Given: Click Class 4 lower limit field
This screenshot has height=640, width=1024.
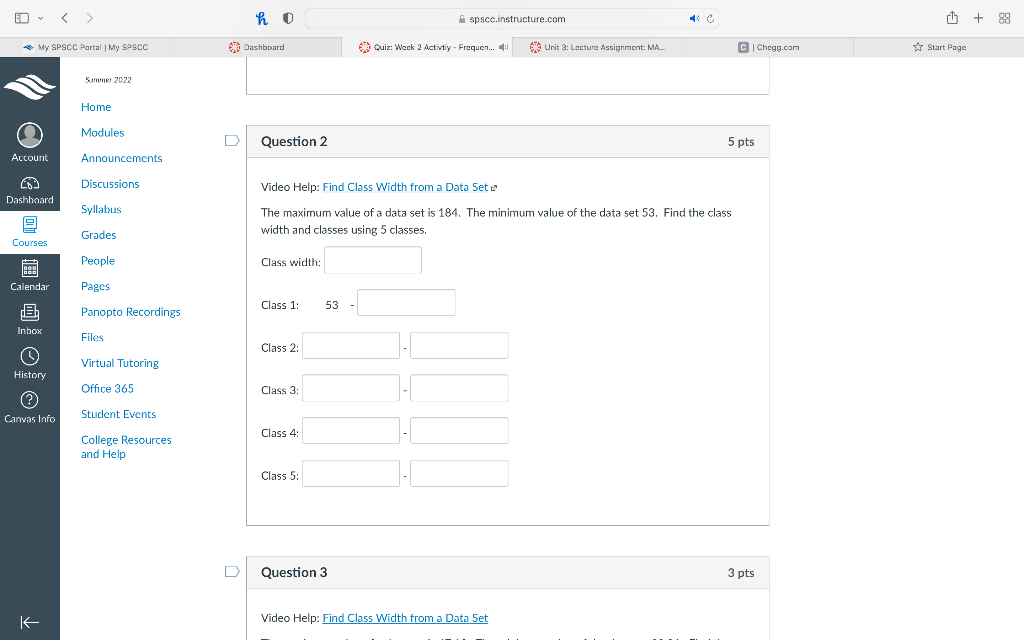Looking at the screenshot, I should pyautogui.click(x=351, y=430).
